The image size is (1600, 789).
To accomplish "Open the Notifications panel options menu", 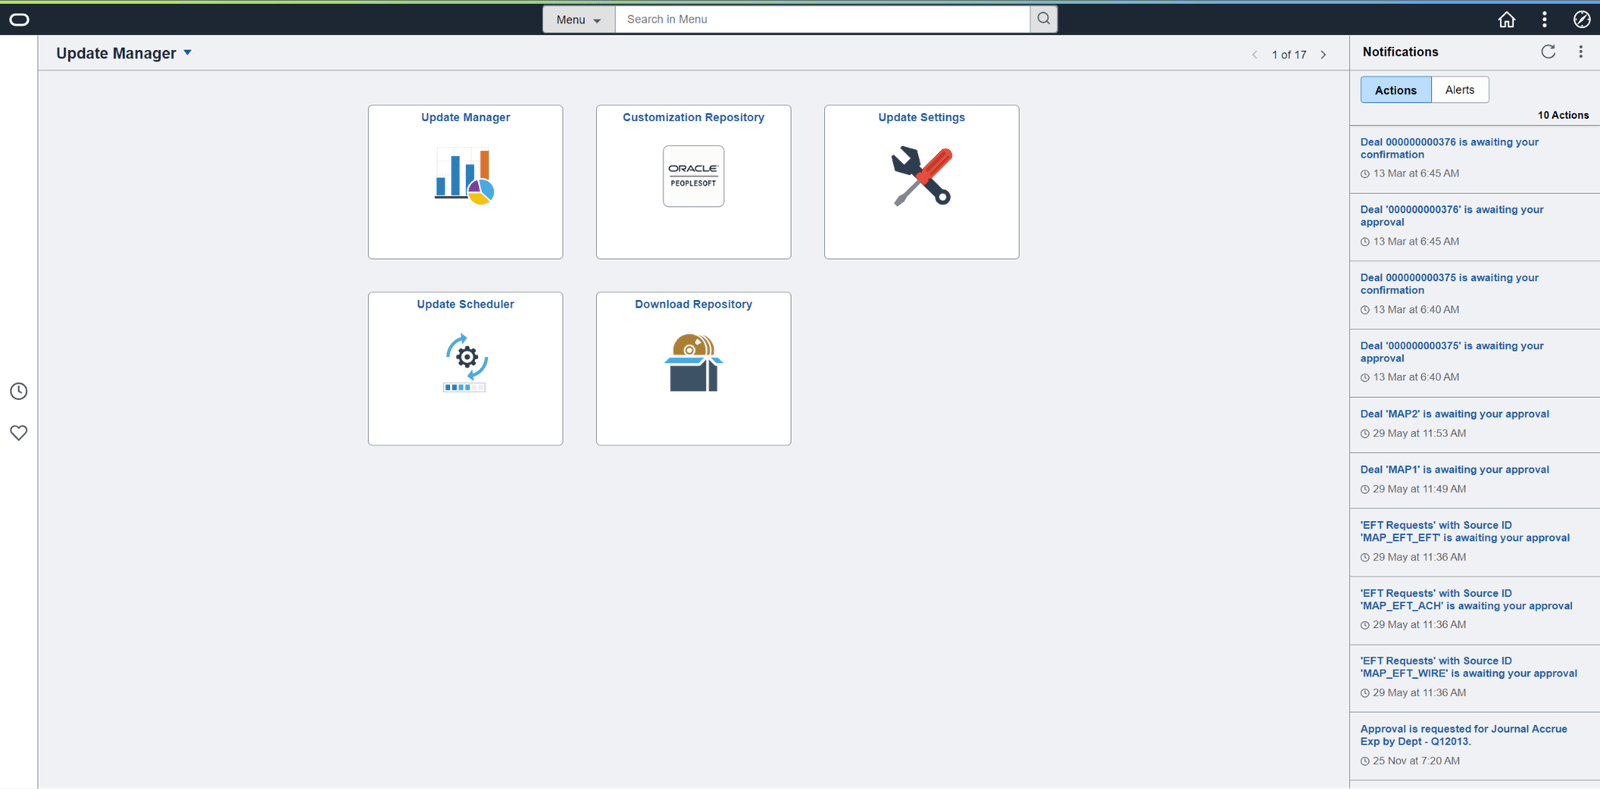I will [x=1581, y=52].
